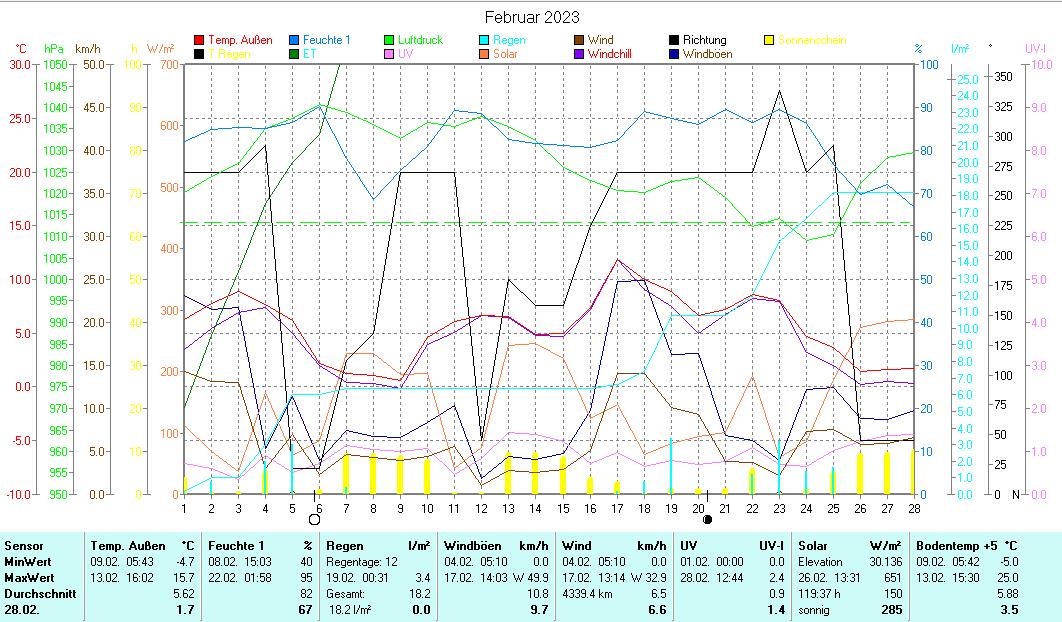Click the minimum temperature value '-4.7'
The width and height of the screenshot is (1062, 622).
pyautogui.click(x=185, y=562)
